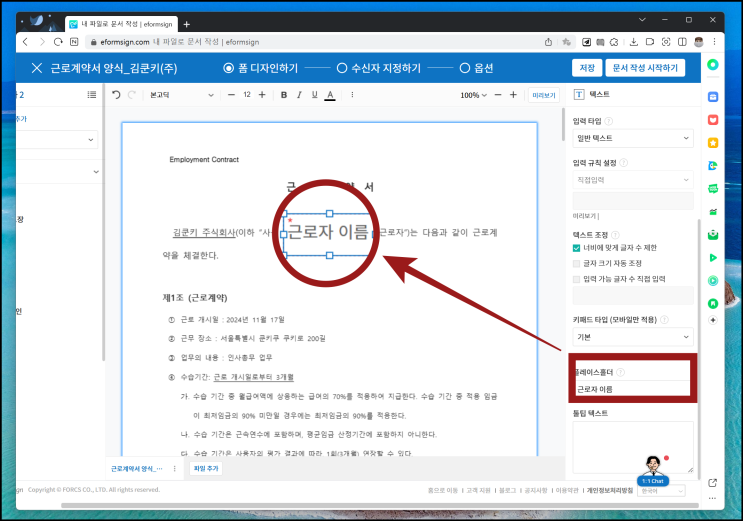This screenshot has height=521, width=743.
Task: Open the browser downloads icon
Action: coord(634,42)
